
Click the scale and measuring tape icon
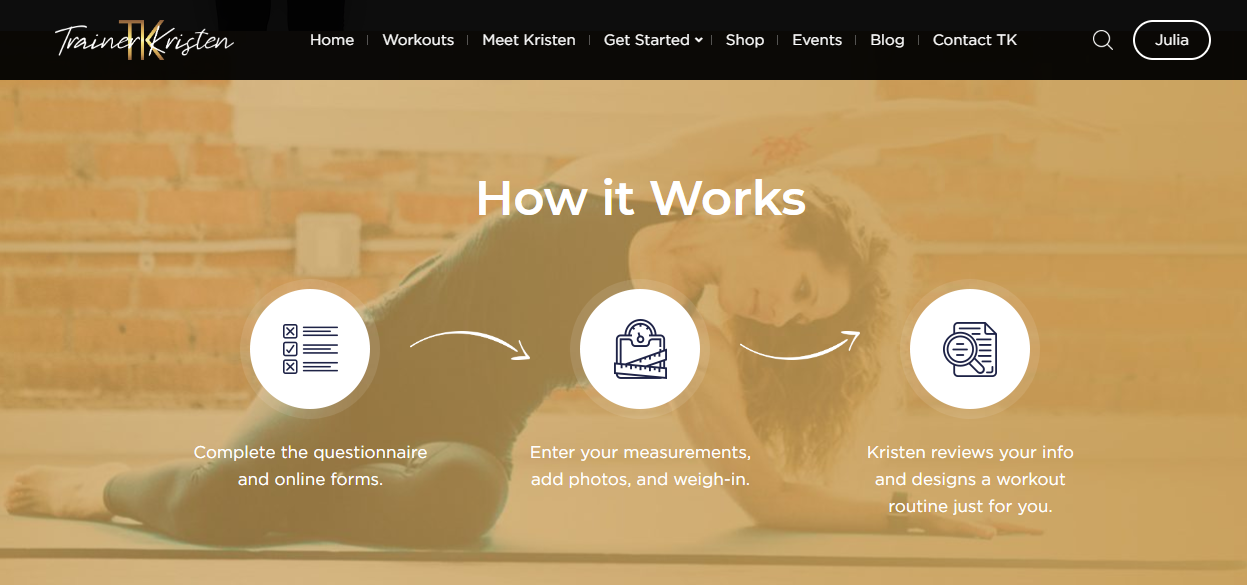pyautogui.click(x=640, y=349)
